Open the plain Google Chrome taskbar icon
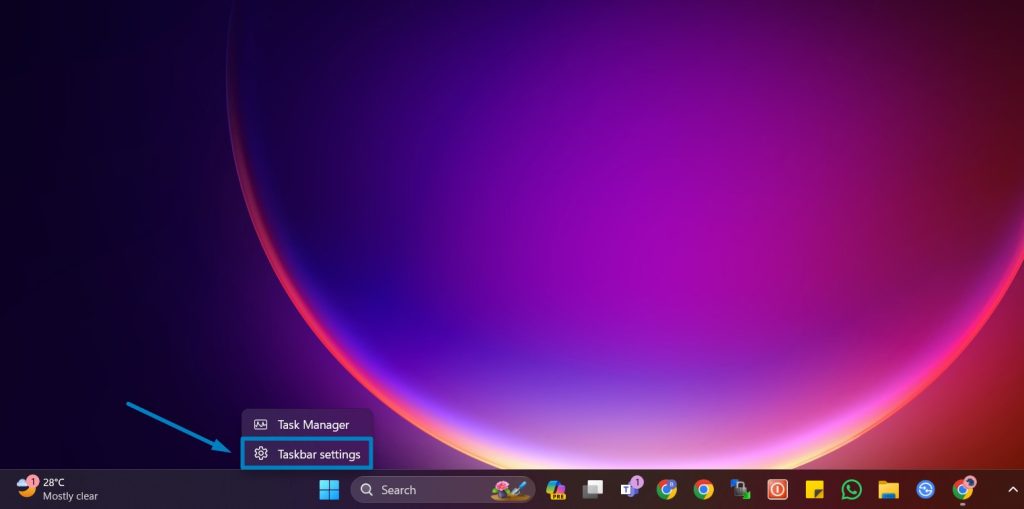The image size is (1024, 509). point(704,490)
